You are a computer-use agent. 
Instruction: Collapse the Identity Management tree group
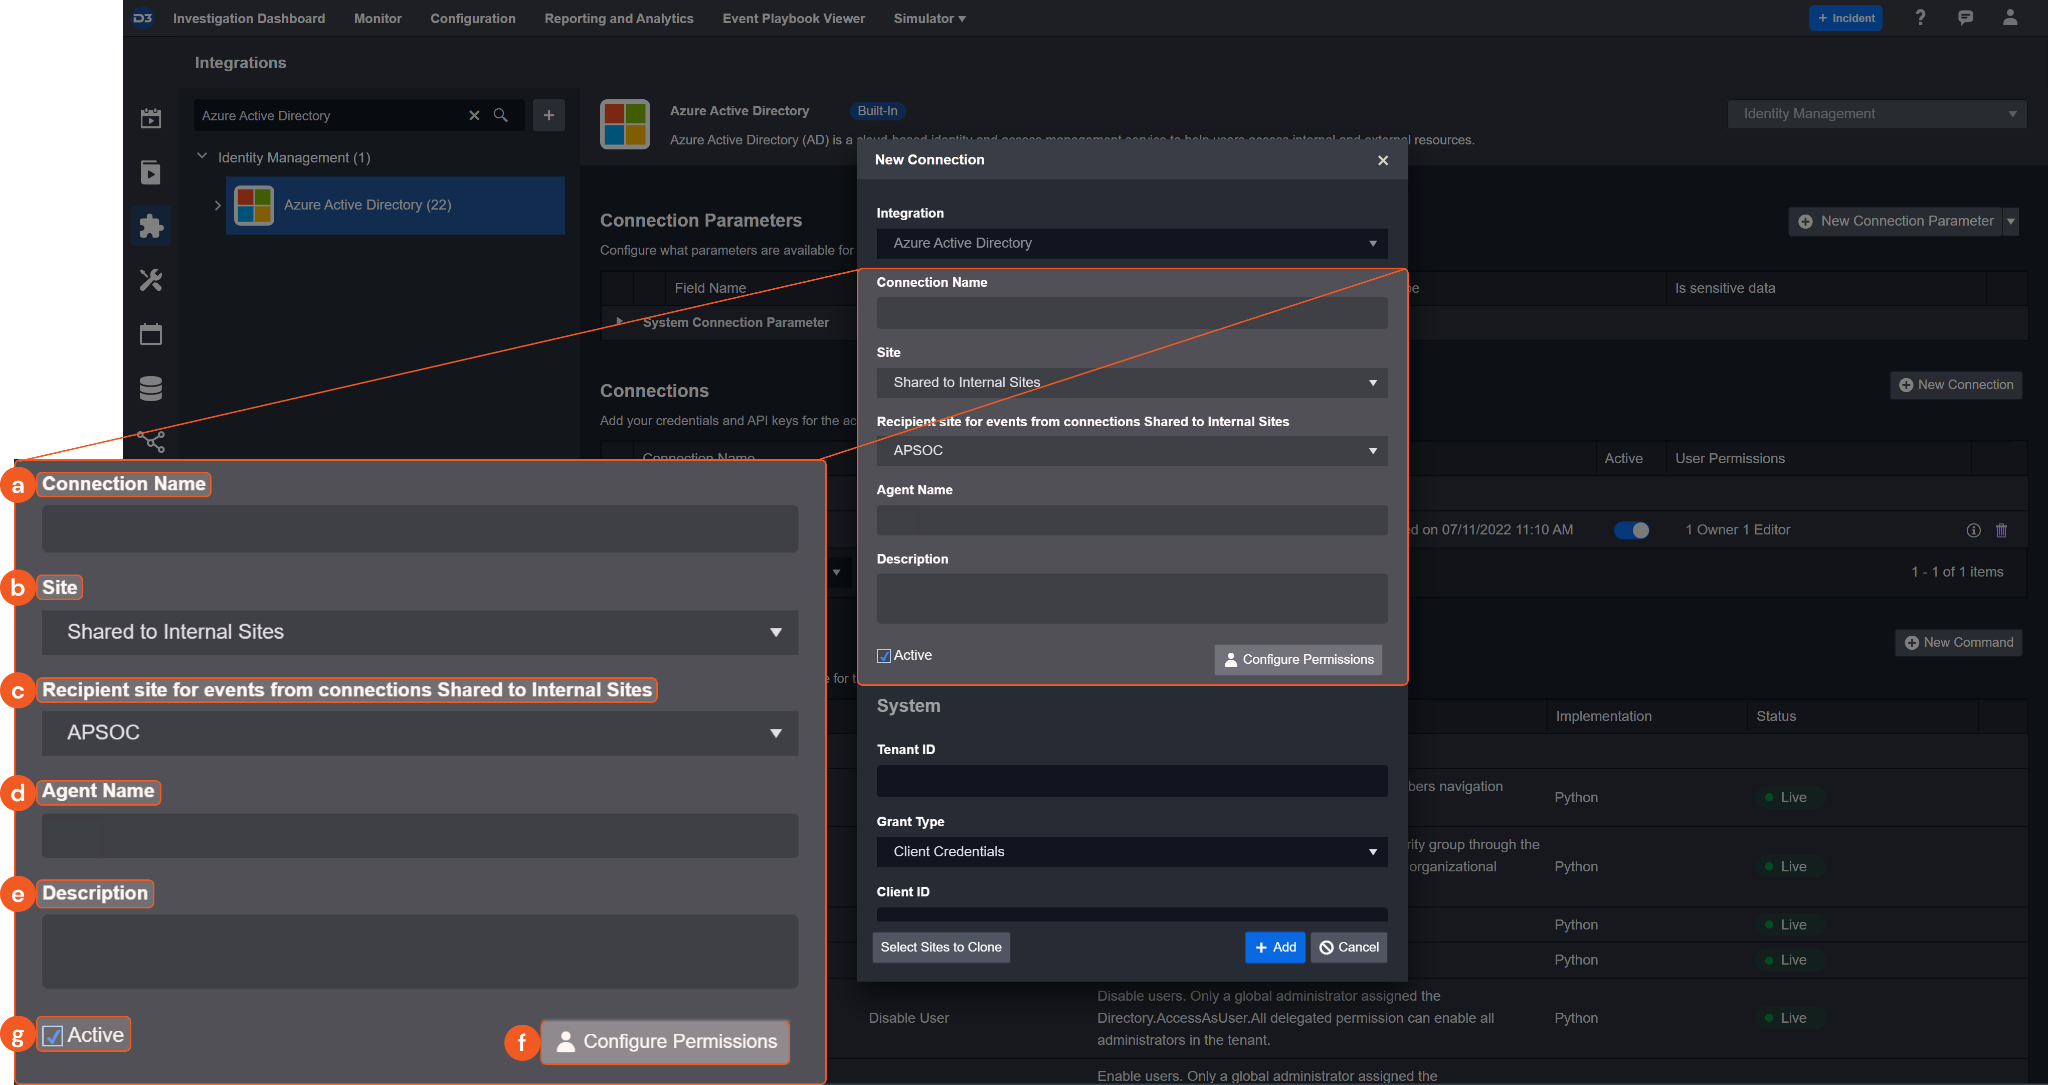coord(202,157)
